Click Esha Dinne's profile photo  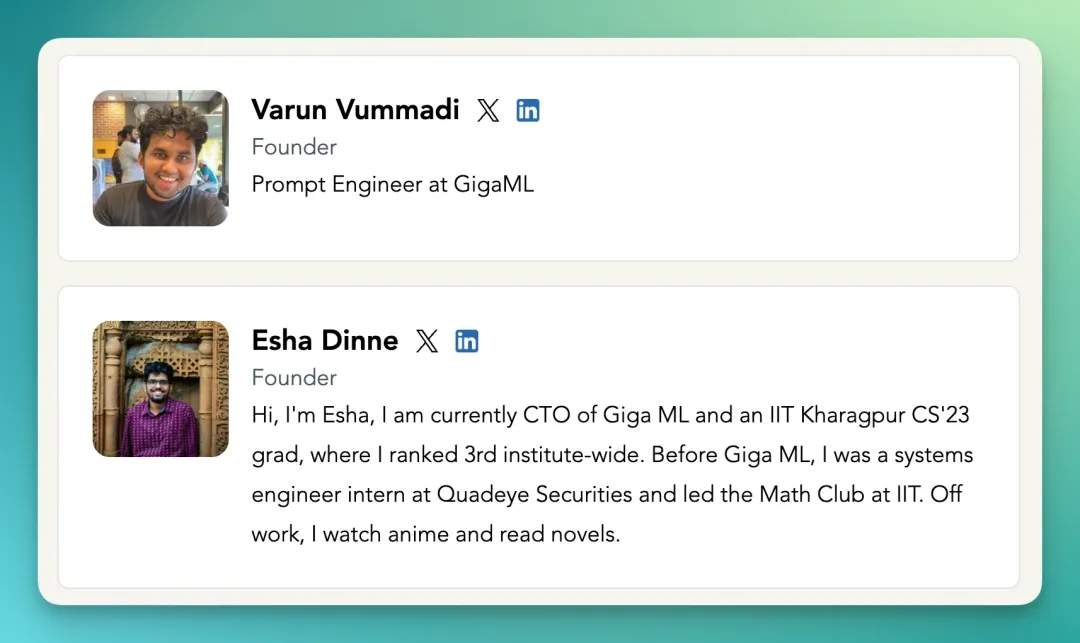tap(161, 389)
